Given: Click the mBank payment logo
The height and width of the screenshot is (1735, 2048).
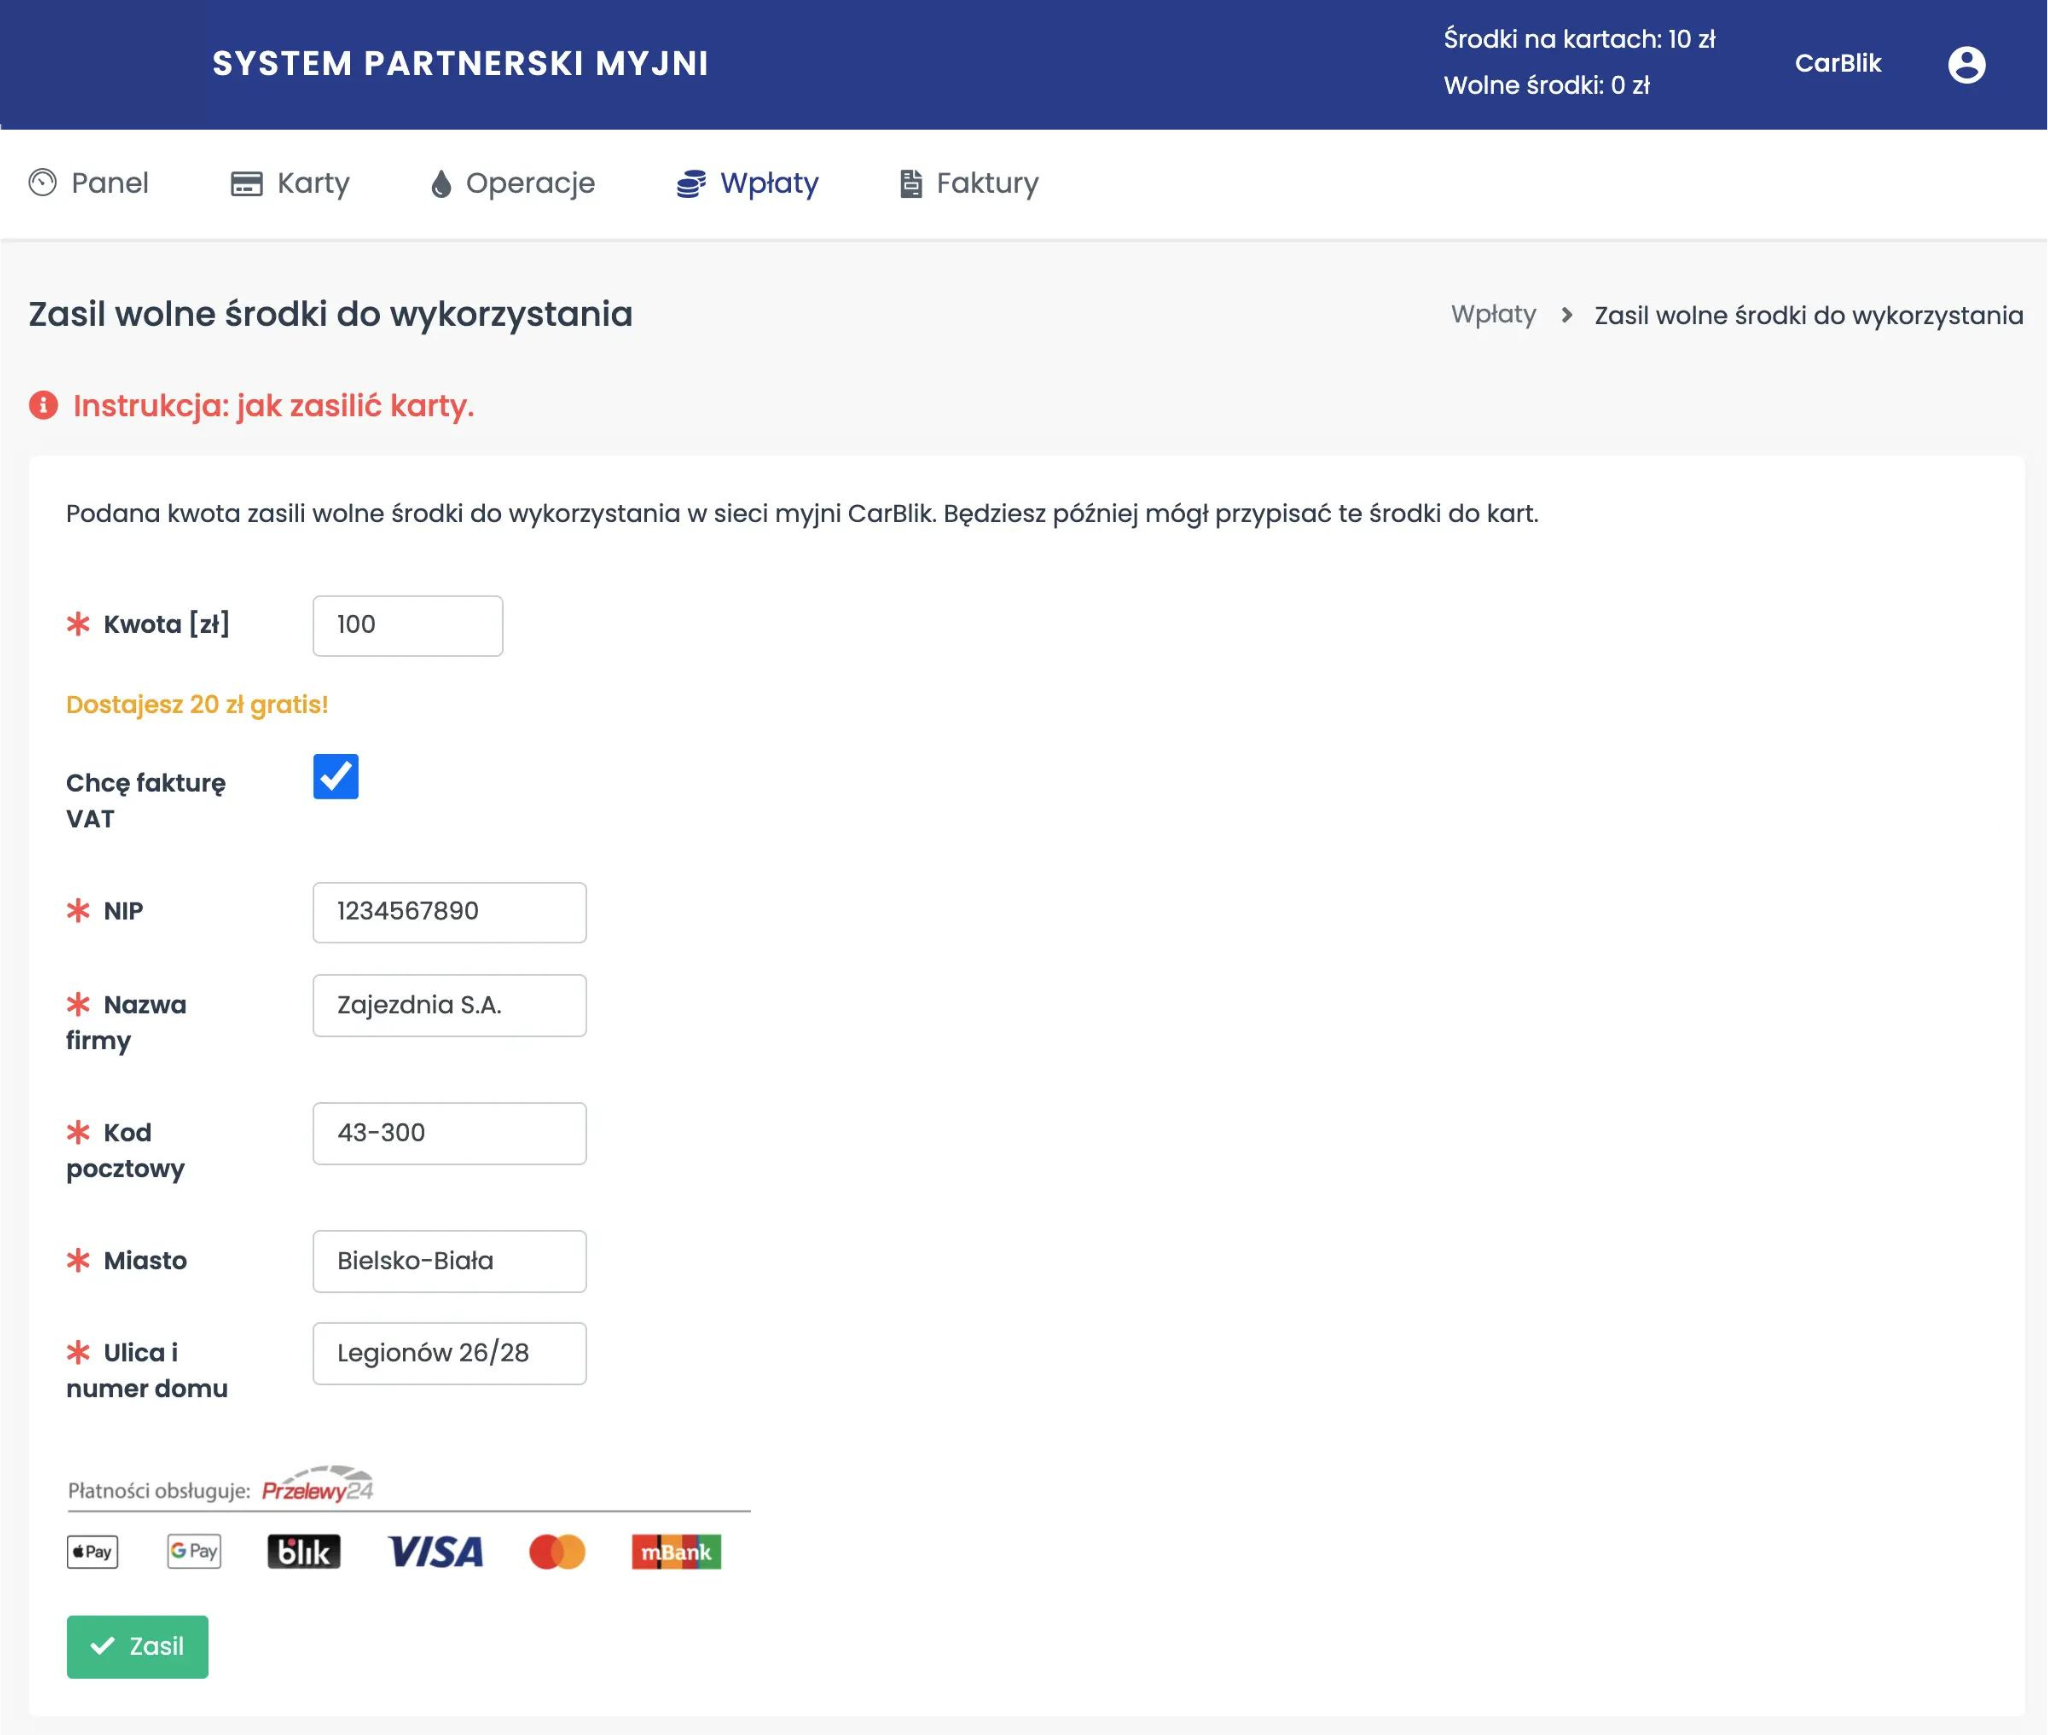Looking at the screenshot, I should click(x=676, y=1551).
